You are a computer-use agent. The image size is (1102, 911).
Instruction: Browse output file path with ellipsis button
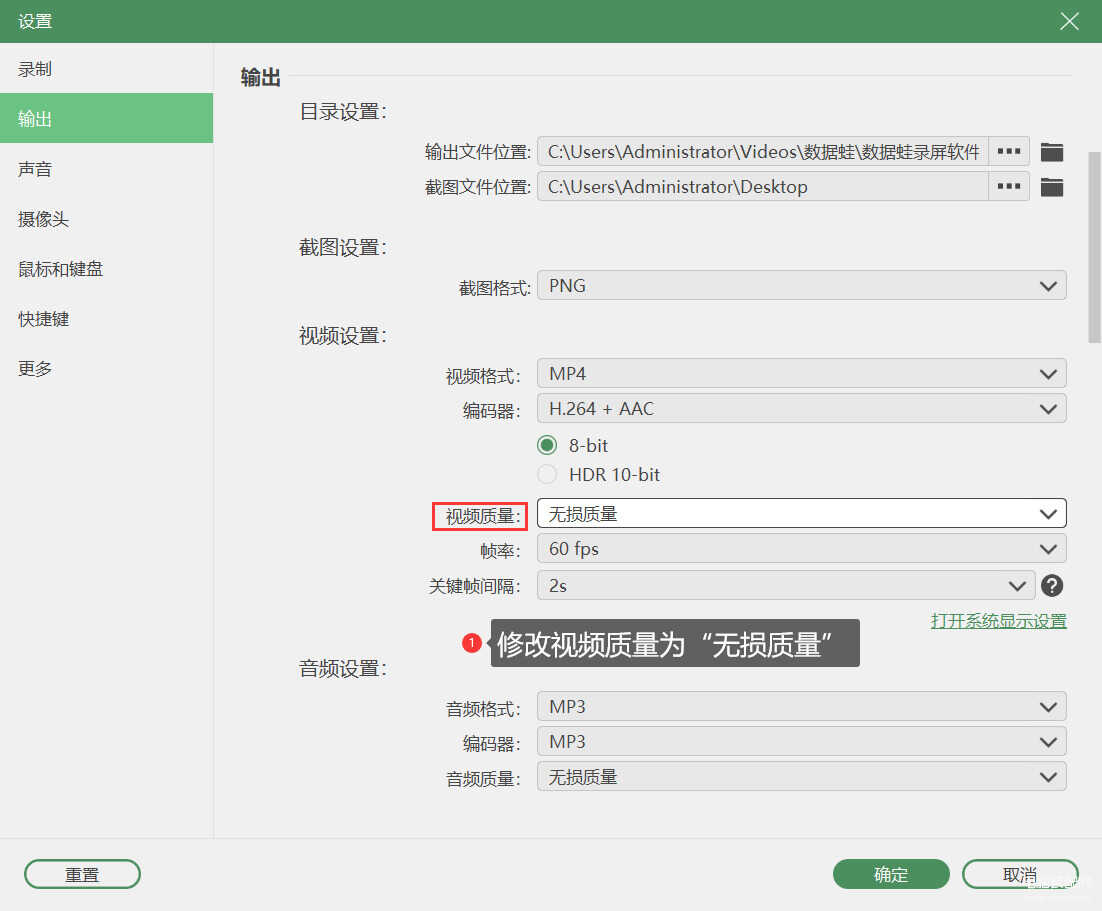point(1009,151)
